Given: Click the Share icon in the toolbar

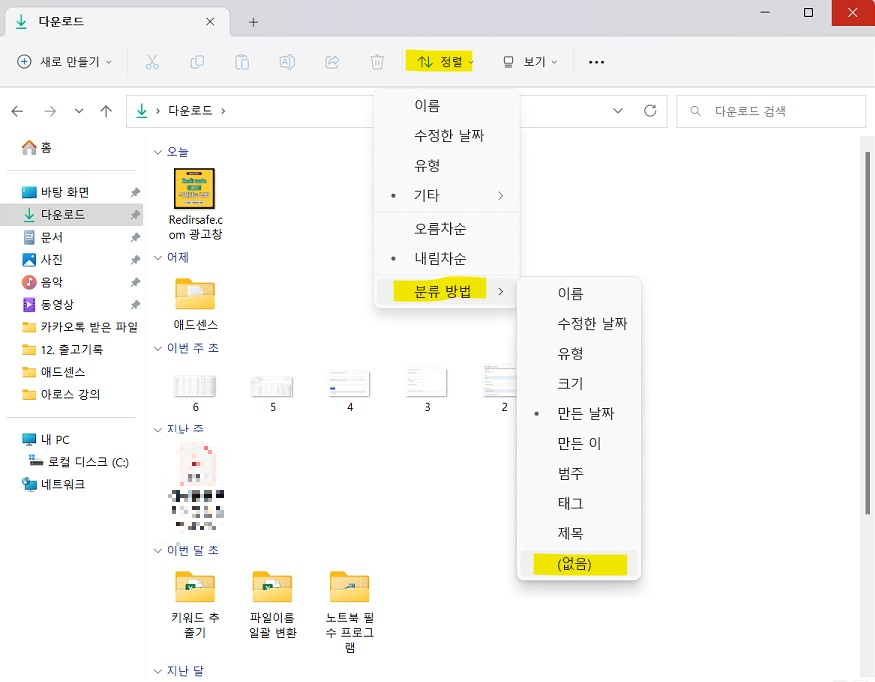Looking at the screenshot, I should point(331,61).
